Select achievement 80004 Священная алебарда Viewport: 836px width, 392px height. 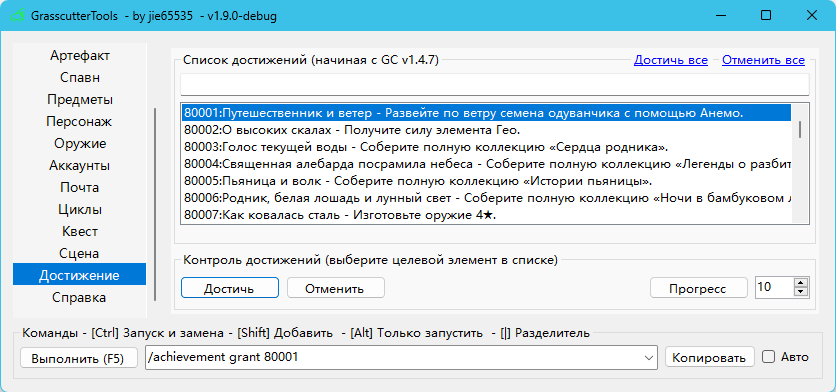pos(486,164)
